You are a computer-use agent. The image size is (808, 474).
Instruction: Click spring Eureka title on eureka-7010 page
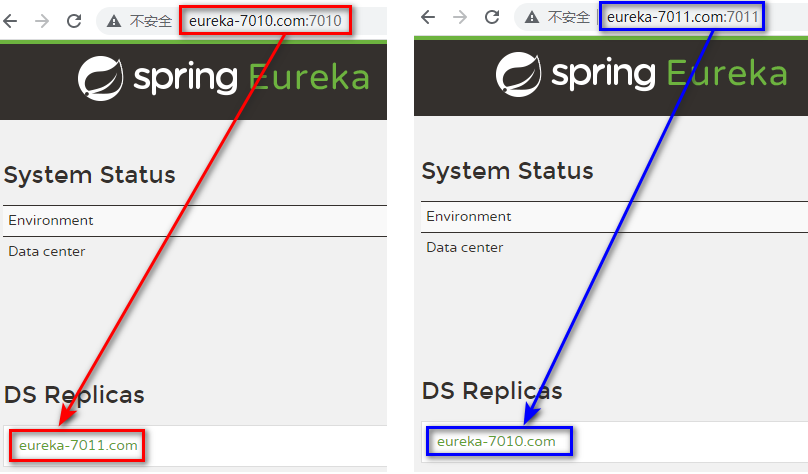(251, 78)
